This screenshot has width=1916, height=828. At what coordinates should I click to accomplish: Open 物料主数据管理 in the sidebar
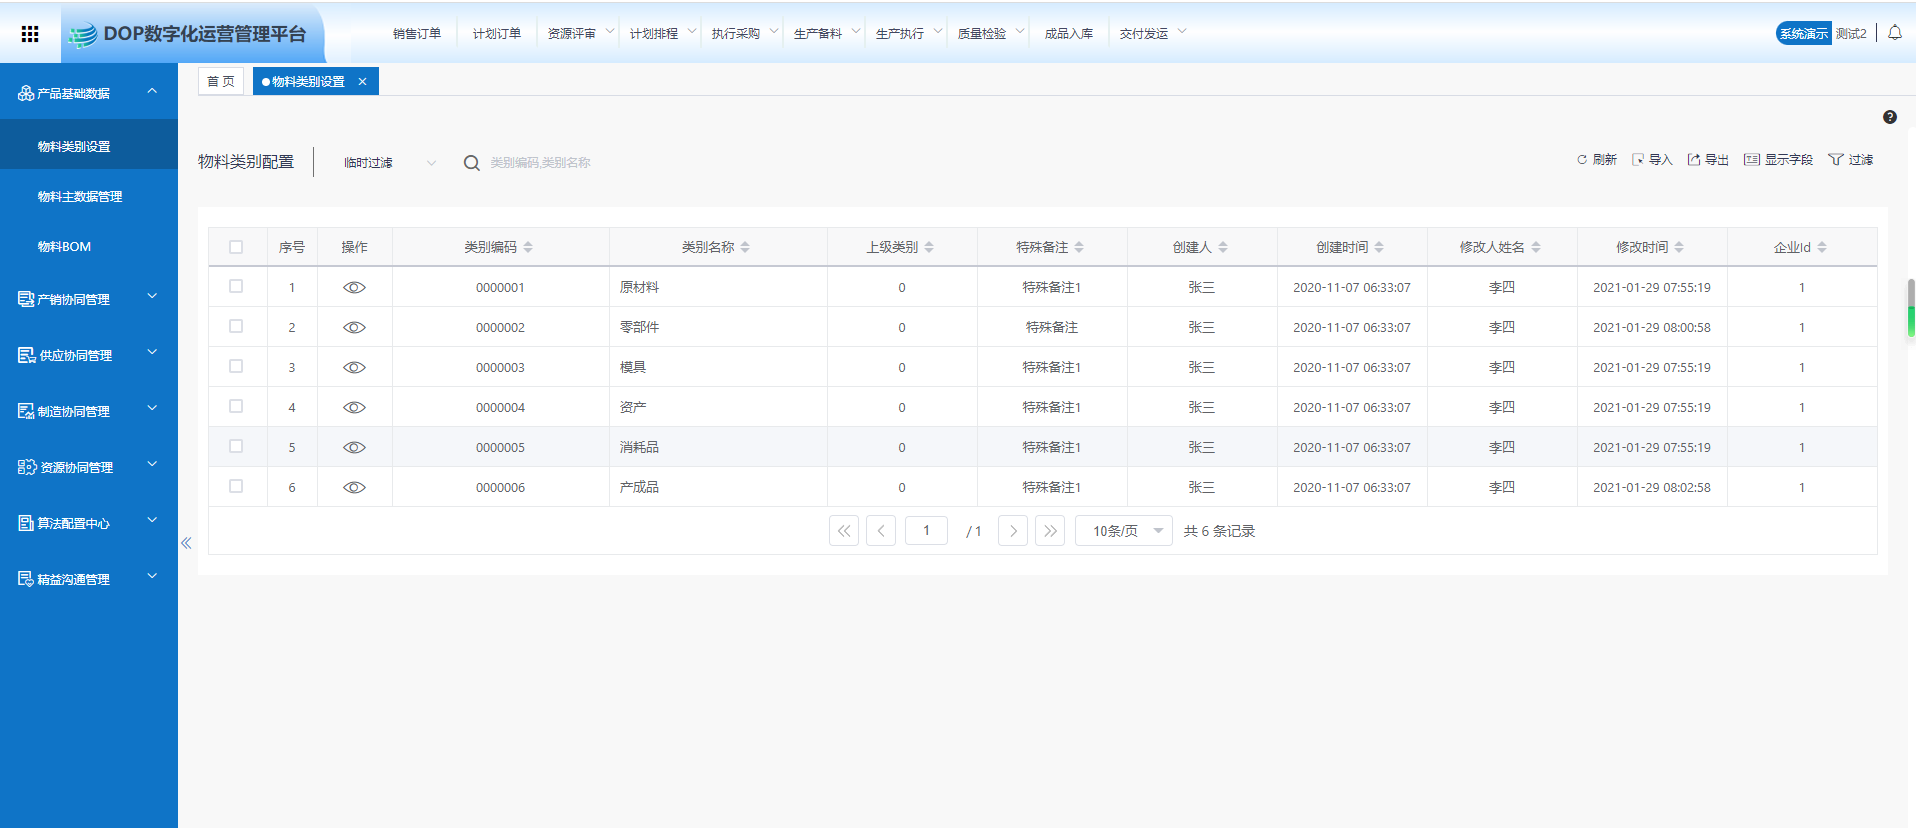tap(80, 197)
